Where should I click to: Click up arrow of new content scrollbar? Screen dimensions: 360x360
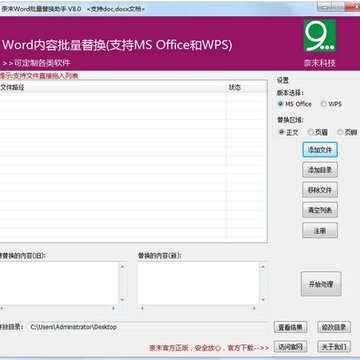(x=263, y=266)
